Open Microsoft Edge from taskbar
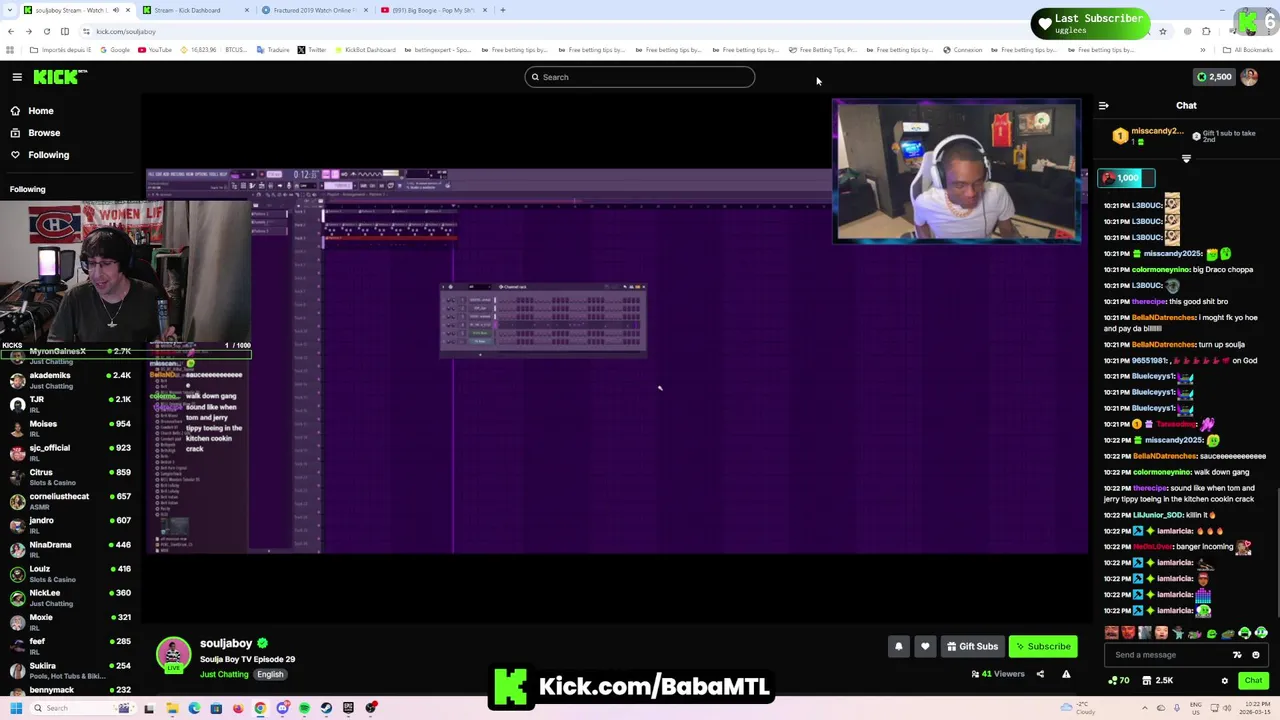Image resolution: width=1280 pixels, height=720 pixels. click(x=194, y=708)
